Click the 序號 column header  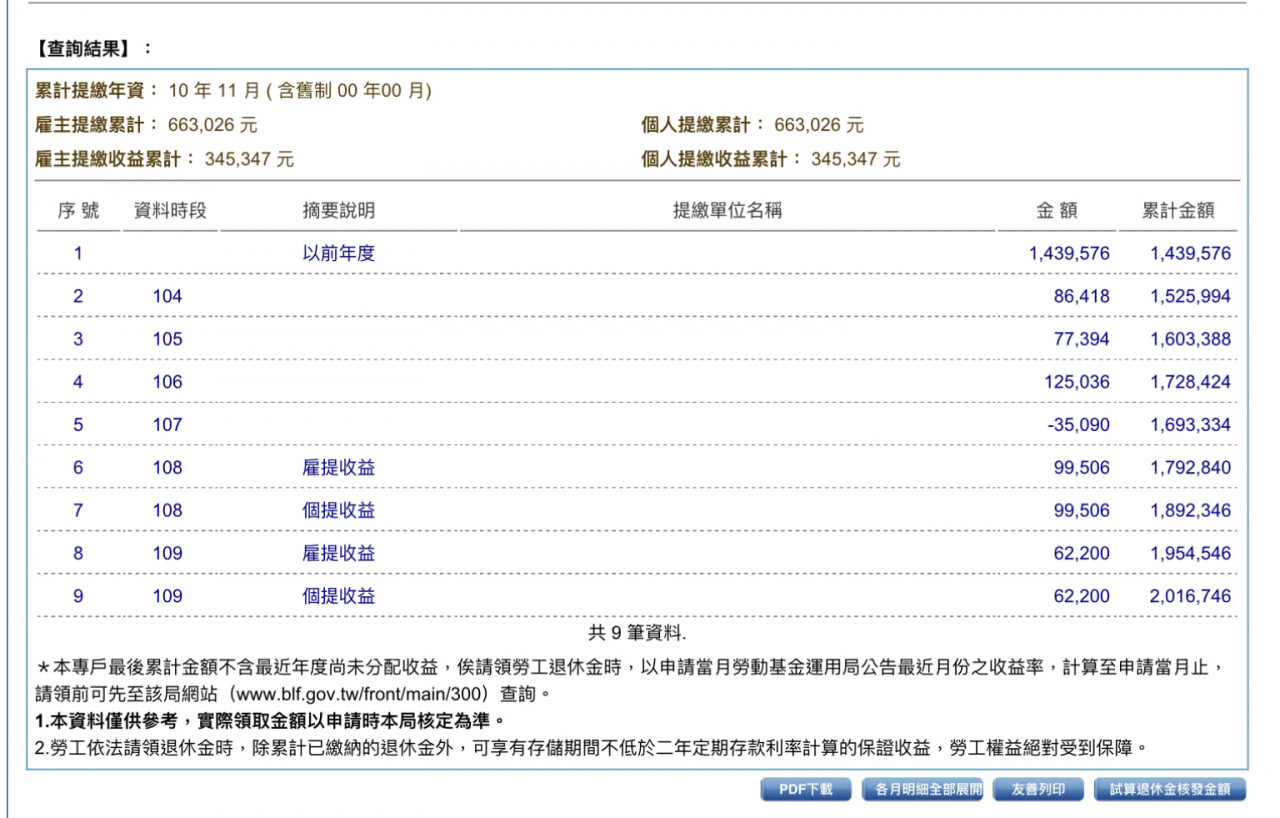(x=78, y=211)
